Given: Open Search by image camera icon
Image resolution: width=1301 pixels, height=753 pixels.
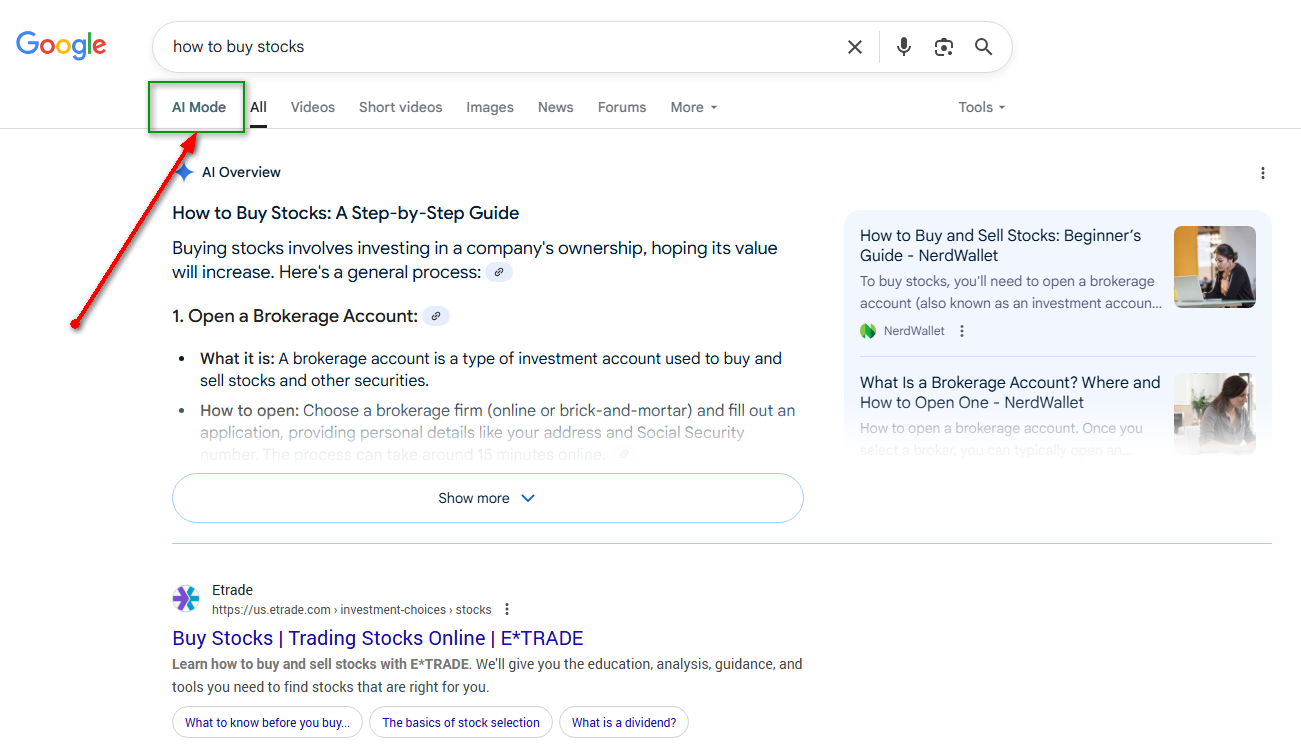Looking at the screenshot, I should pyautogui.click(x=943, y=47).
